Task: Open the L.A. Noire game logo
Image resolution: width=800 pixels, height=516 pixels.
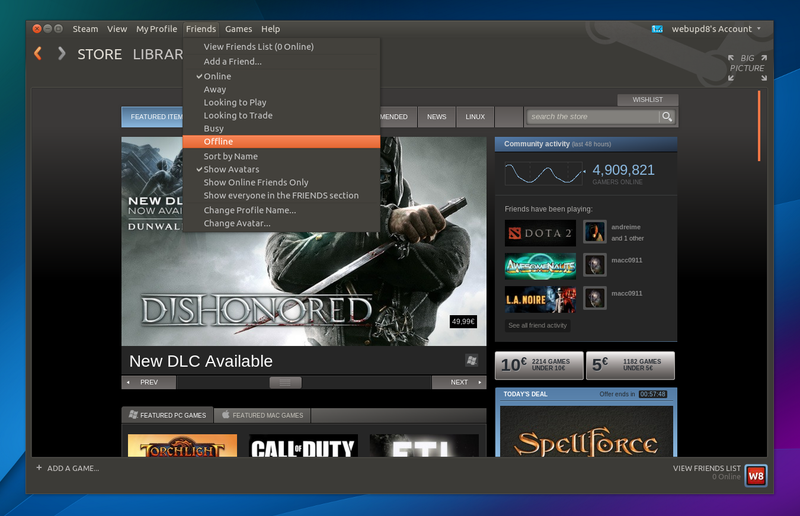Action: 540,300
